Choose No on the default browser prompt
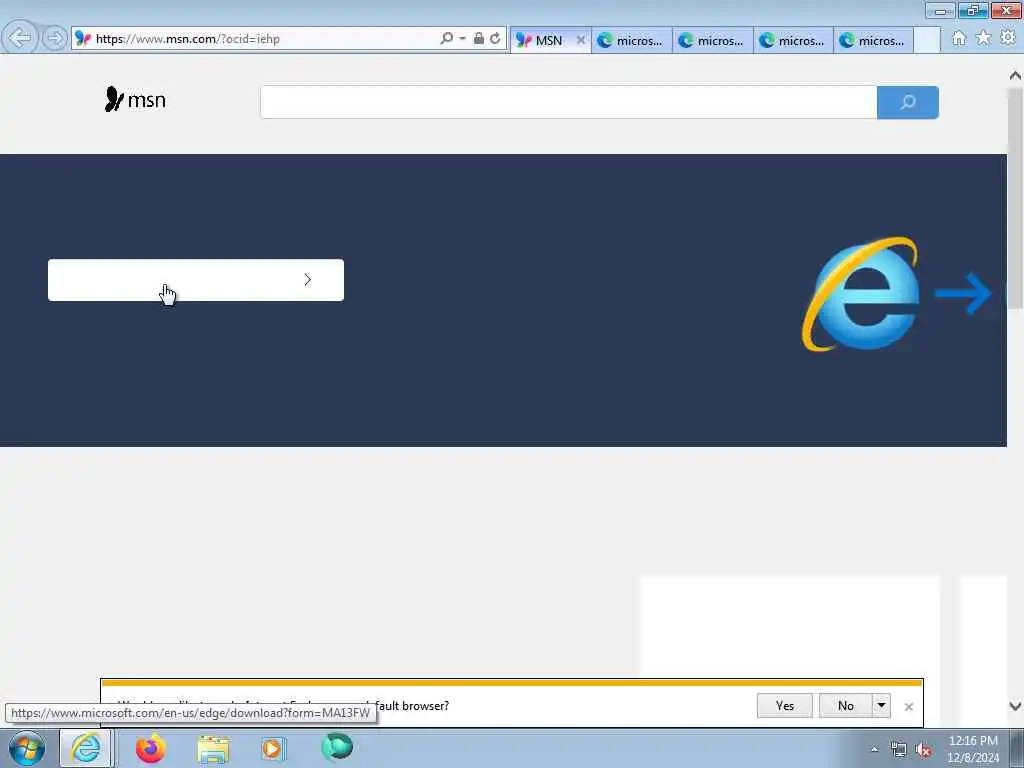The image size is (1024, 768). click(846, 705)
